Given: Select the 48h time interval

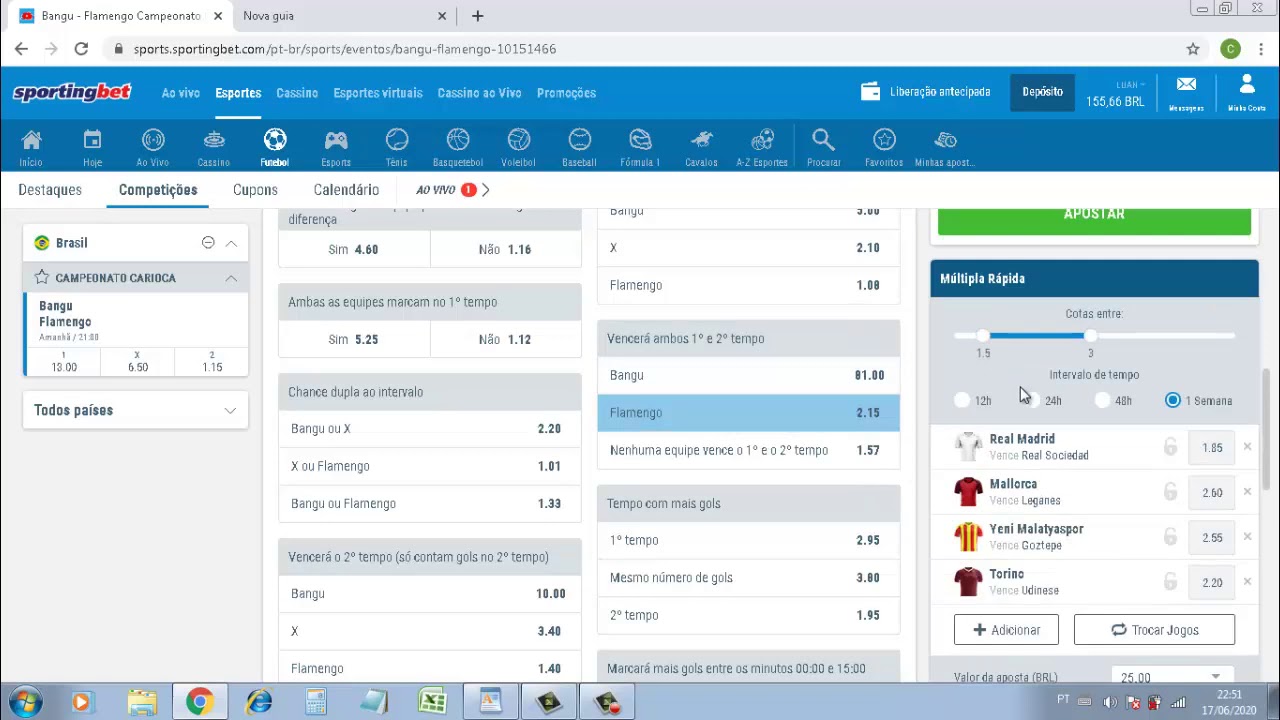Looking at the screenshot, I should point(1102,401).
